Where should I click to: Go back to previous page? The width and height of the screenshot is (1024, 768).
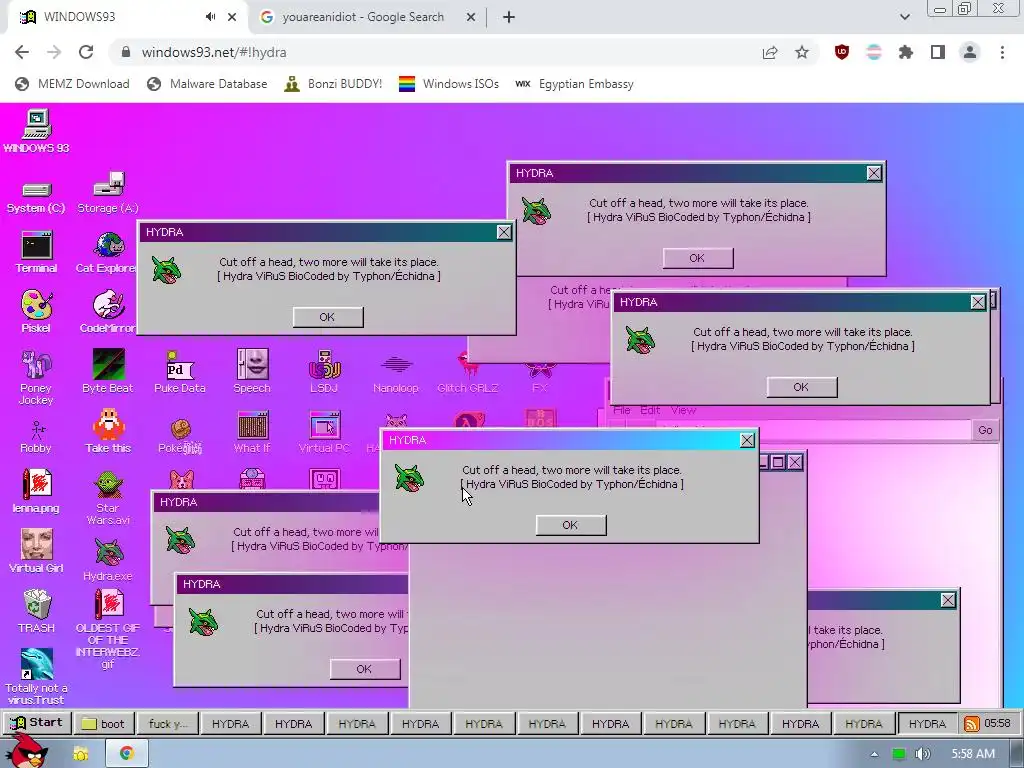(22, 52)
